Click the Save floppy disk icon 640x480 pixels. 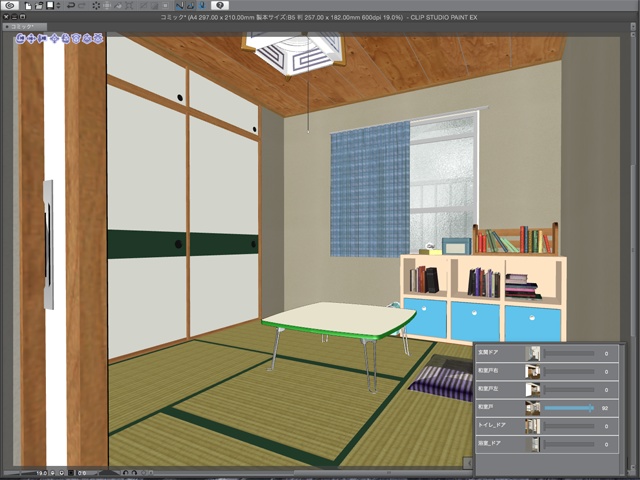(50, 5)
